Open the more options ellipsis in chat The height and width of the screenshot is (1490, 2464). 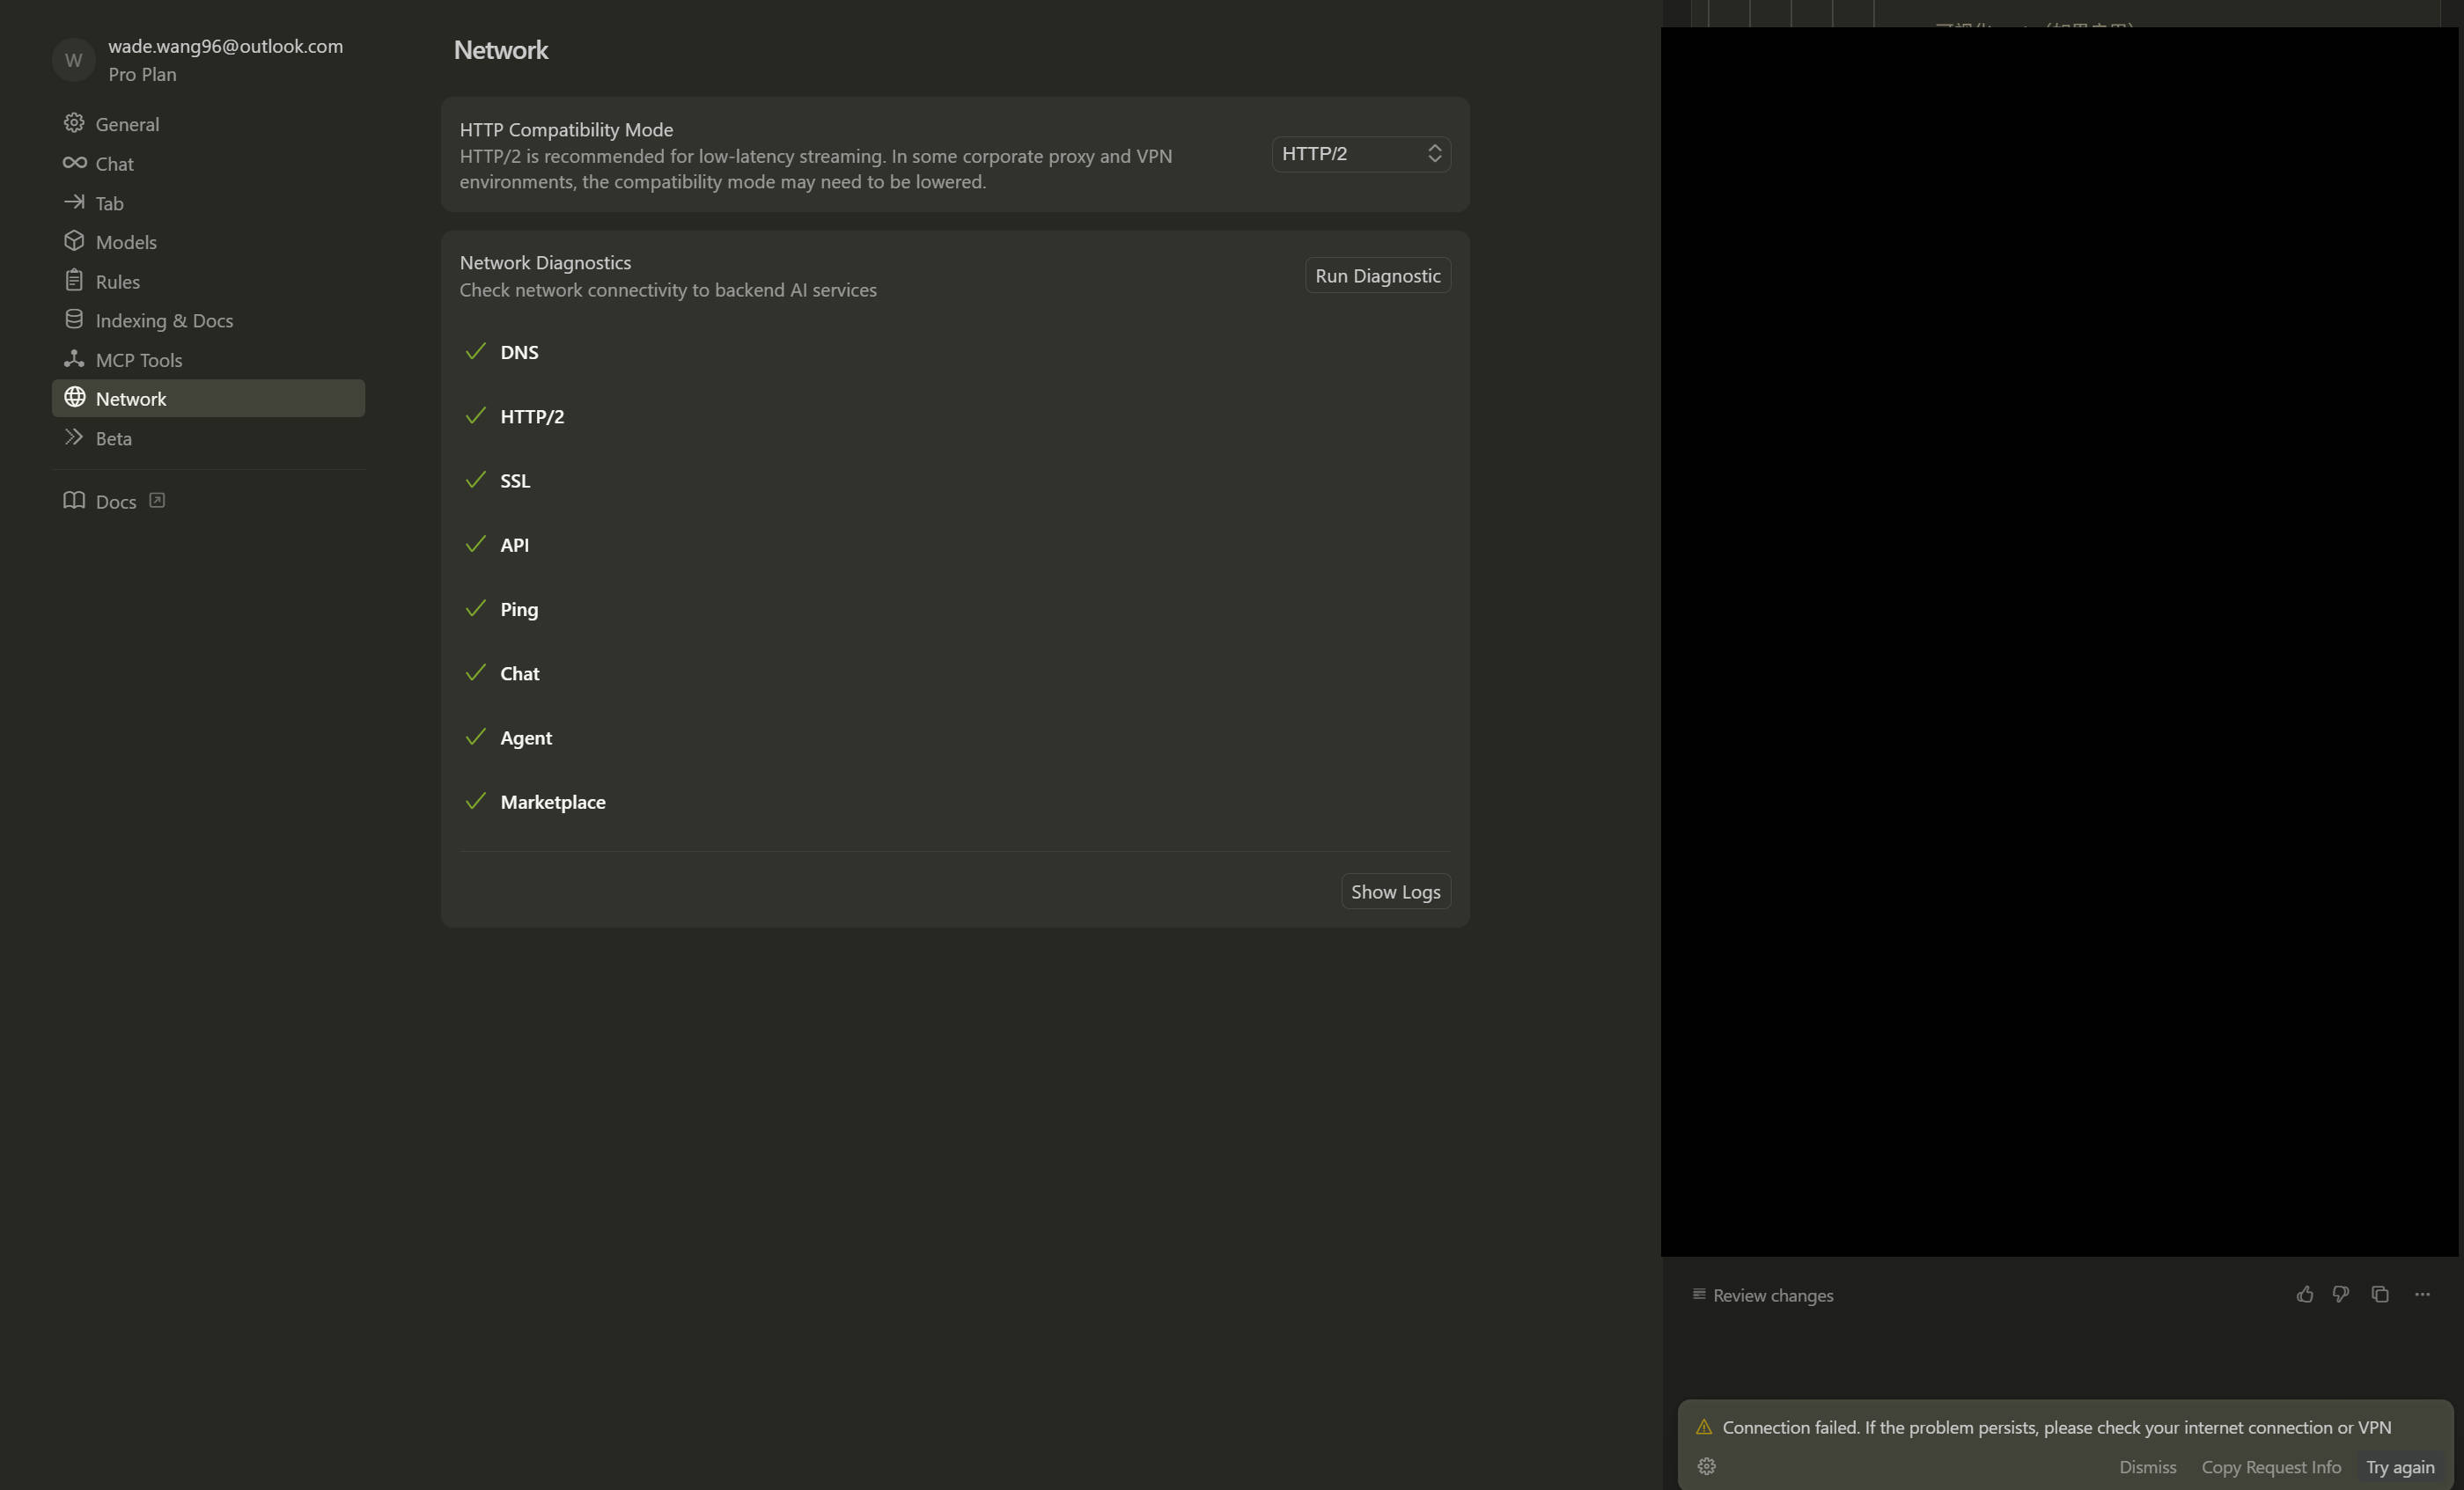point(2422,1294)
